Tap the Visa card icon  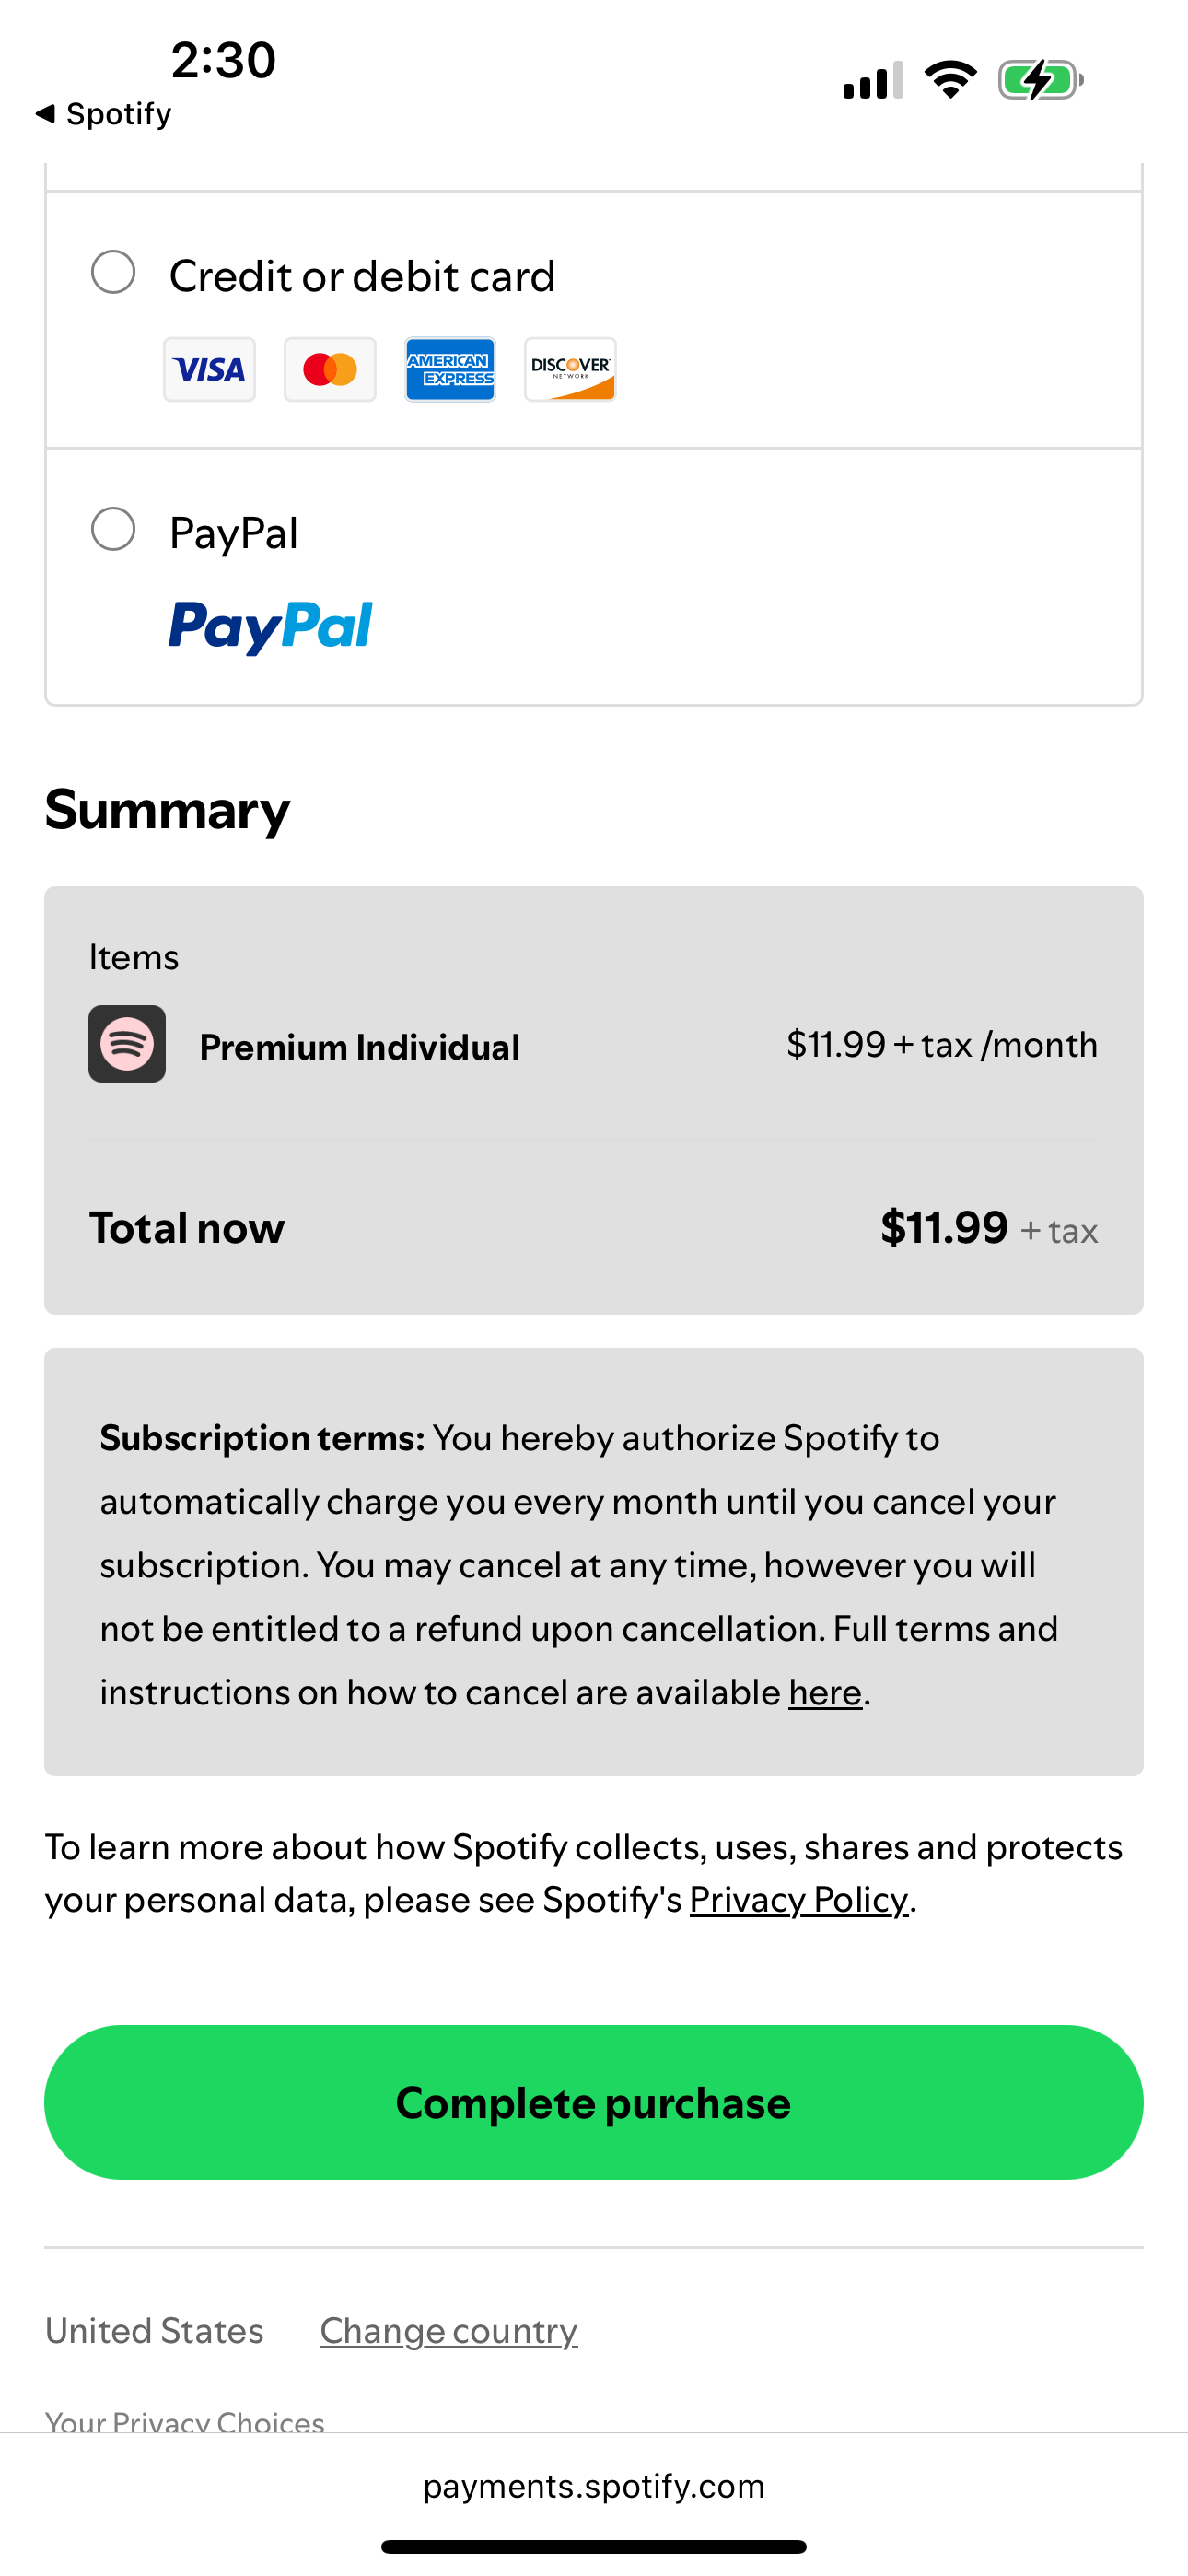(x=209, y=369)
